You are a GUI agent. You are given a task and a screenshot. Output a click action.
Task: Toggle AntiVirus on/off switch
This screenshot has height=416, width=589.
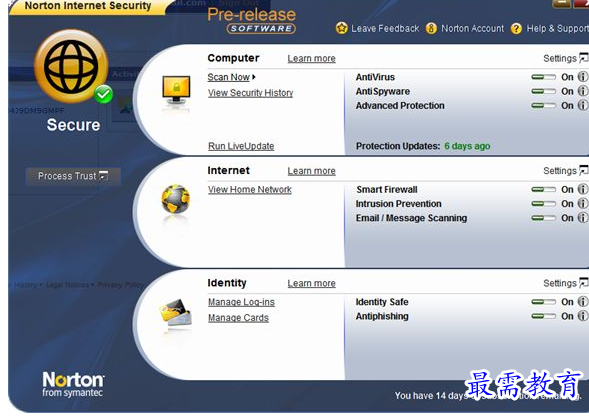[x=544, y=77]
